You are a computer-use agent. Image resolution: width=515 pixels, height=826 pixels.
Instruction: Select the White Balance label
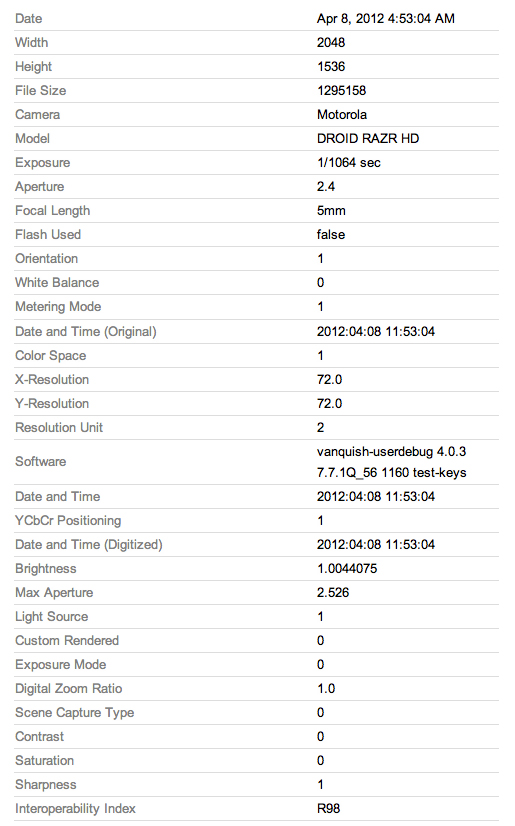point(57,282)
